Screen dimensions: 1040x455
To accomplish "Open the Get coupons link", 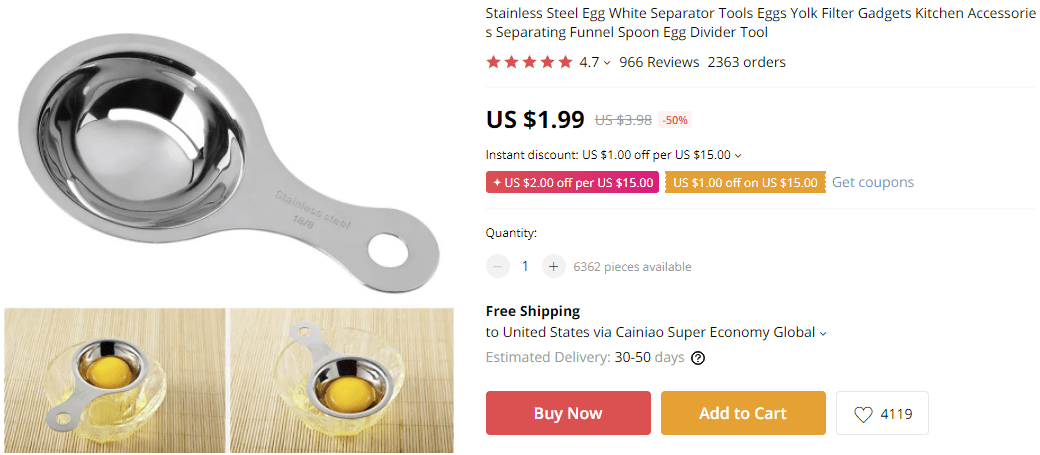I will tap(872, 182).
